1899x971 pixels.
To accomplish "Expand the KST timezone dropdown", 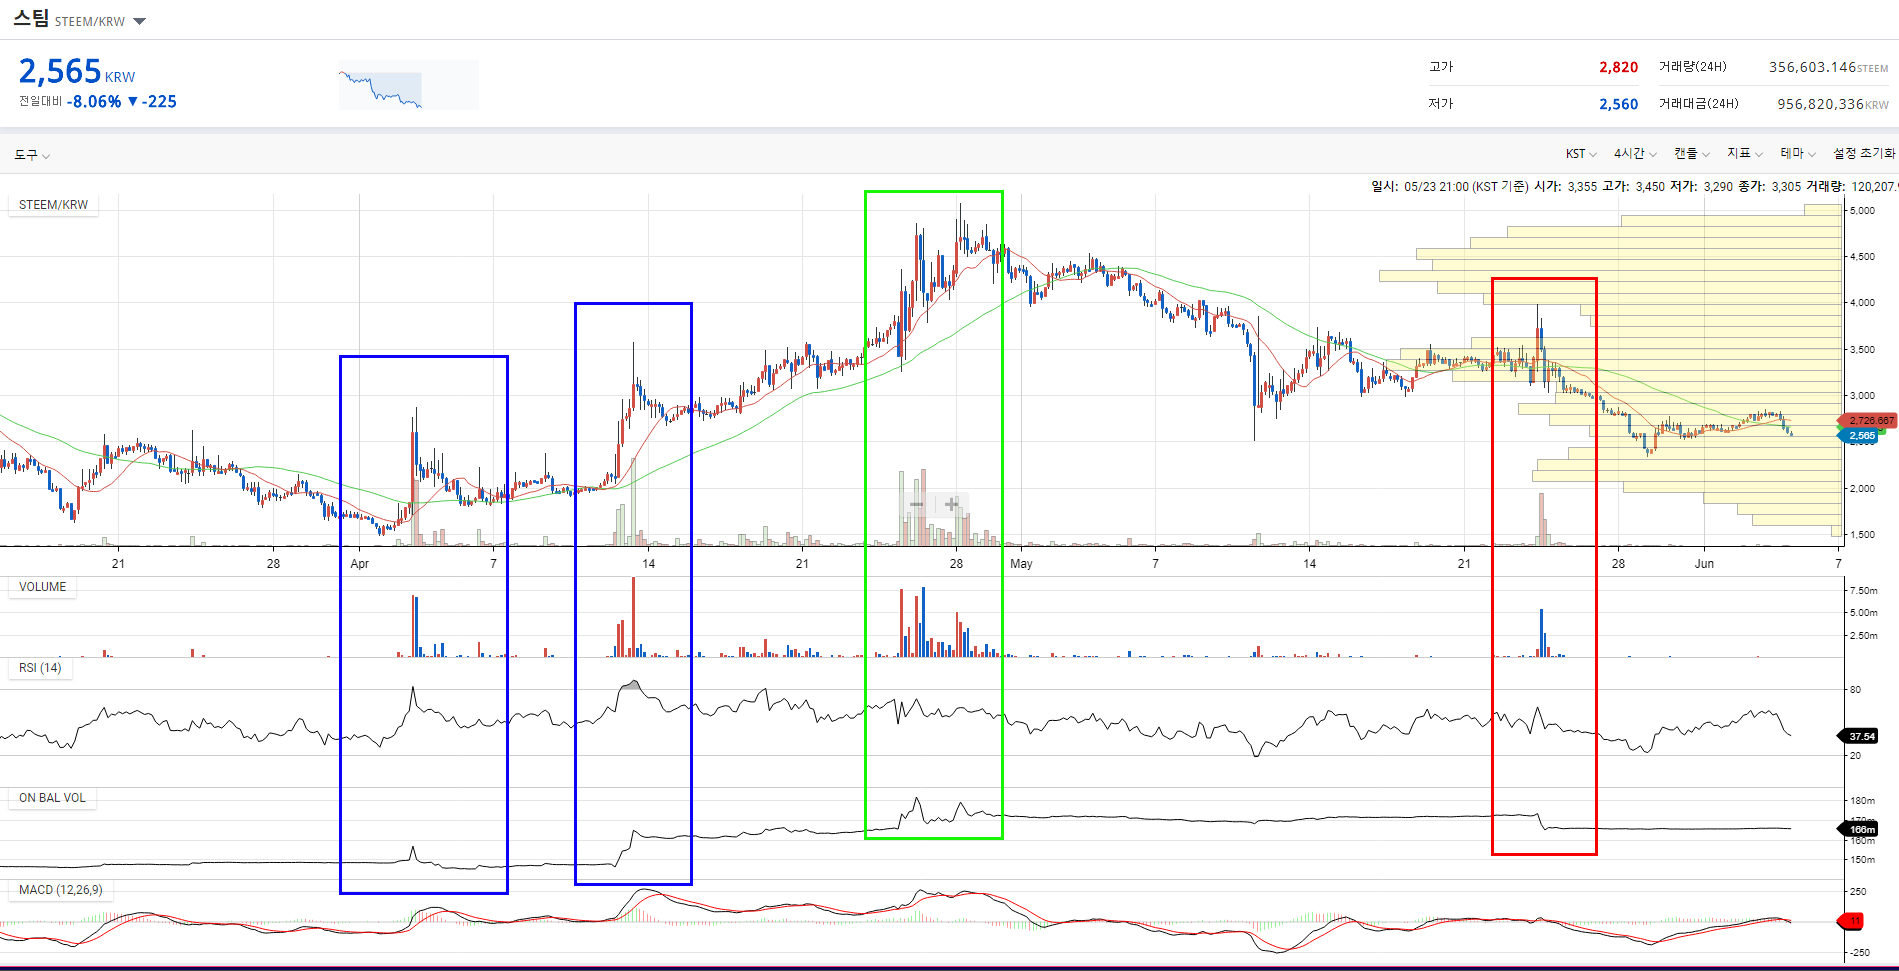I will click(1581, 154).
